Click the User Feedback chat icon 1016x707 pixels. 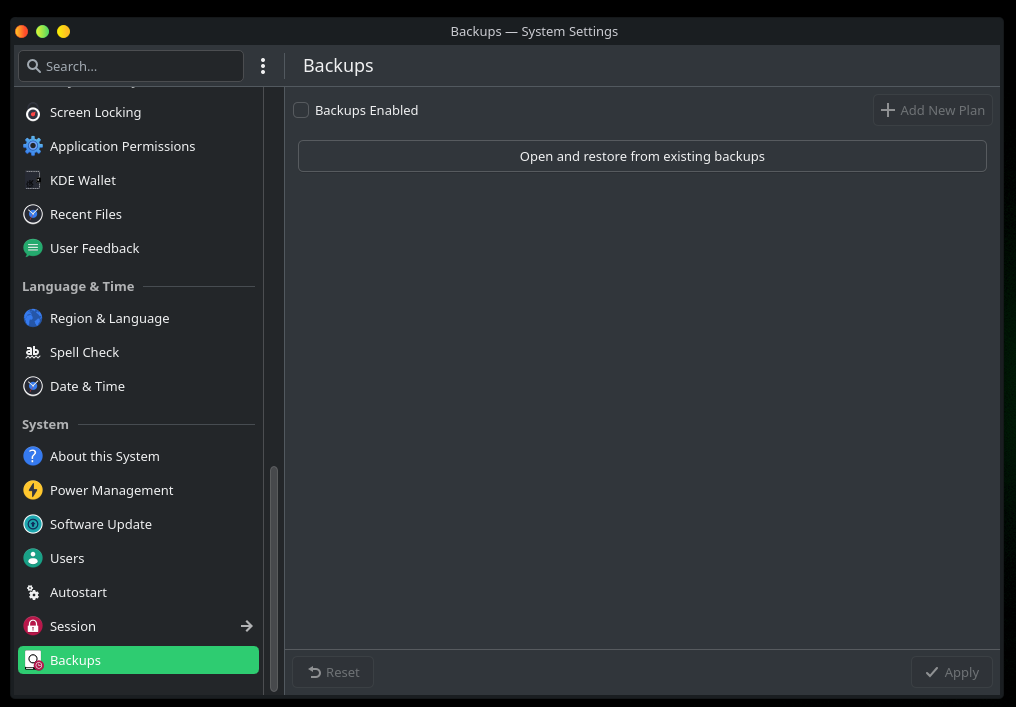[33, 249]
